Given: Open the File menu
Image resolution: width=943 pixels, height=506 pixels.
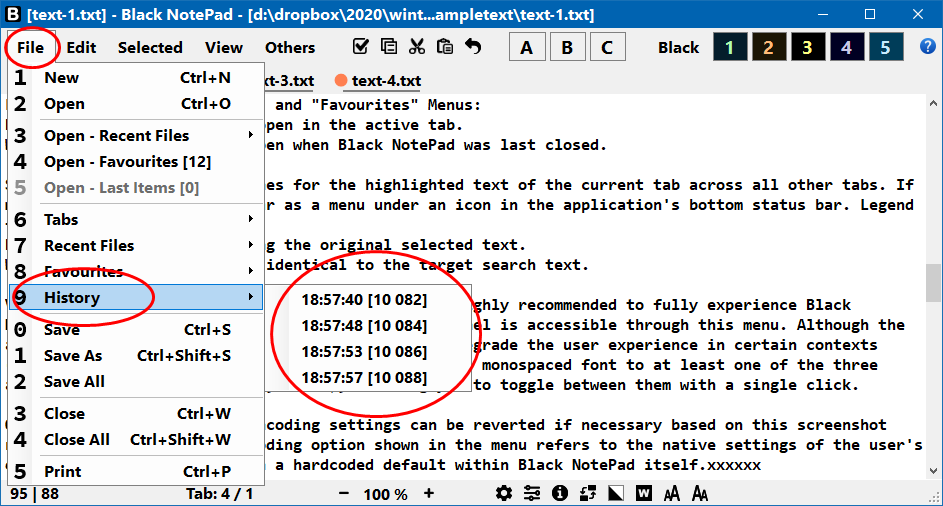Looking at the screenshot, I should 31,48.
